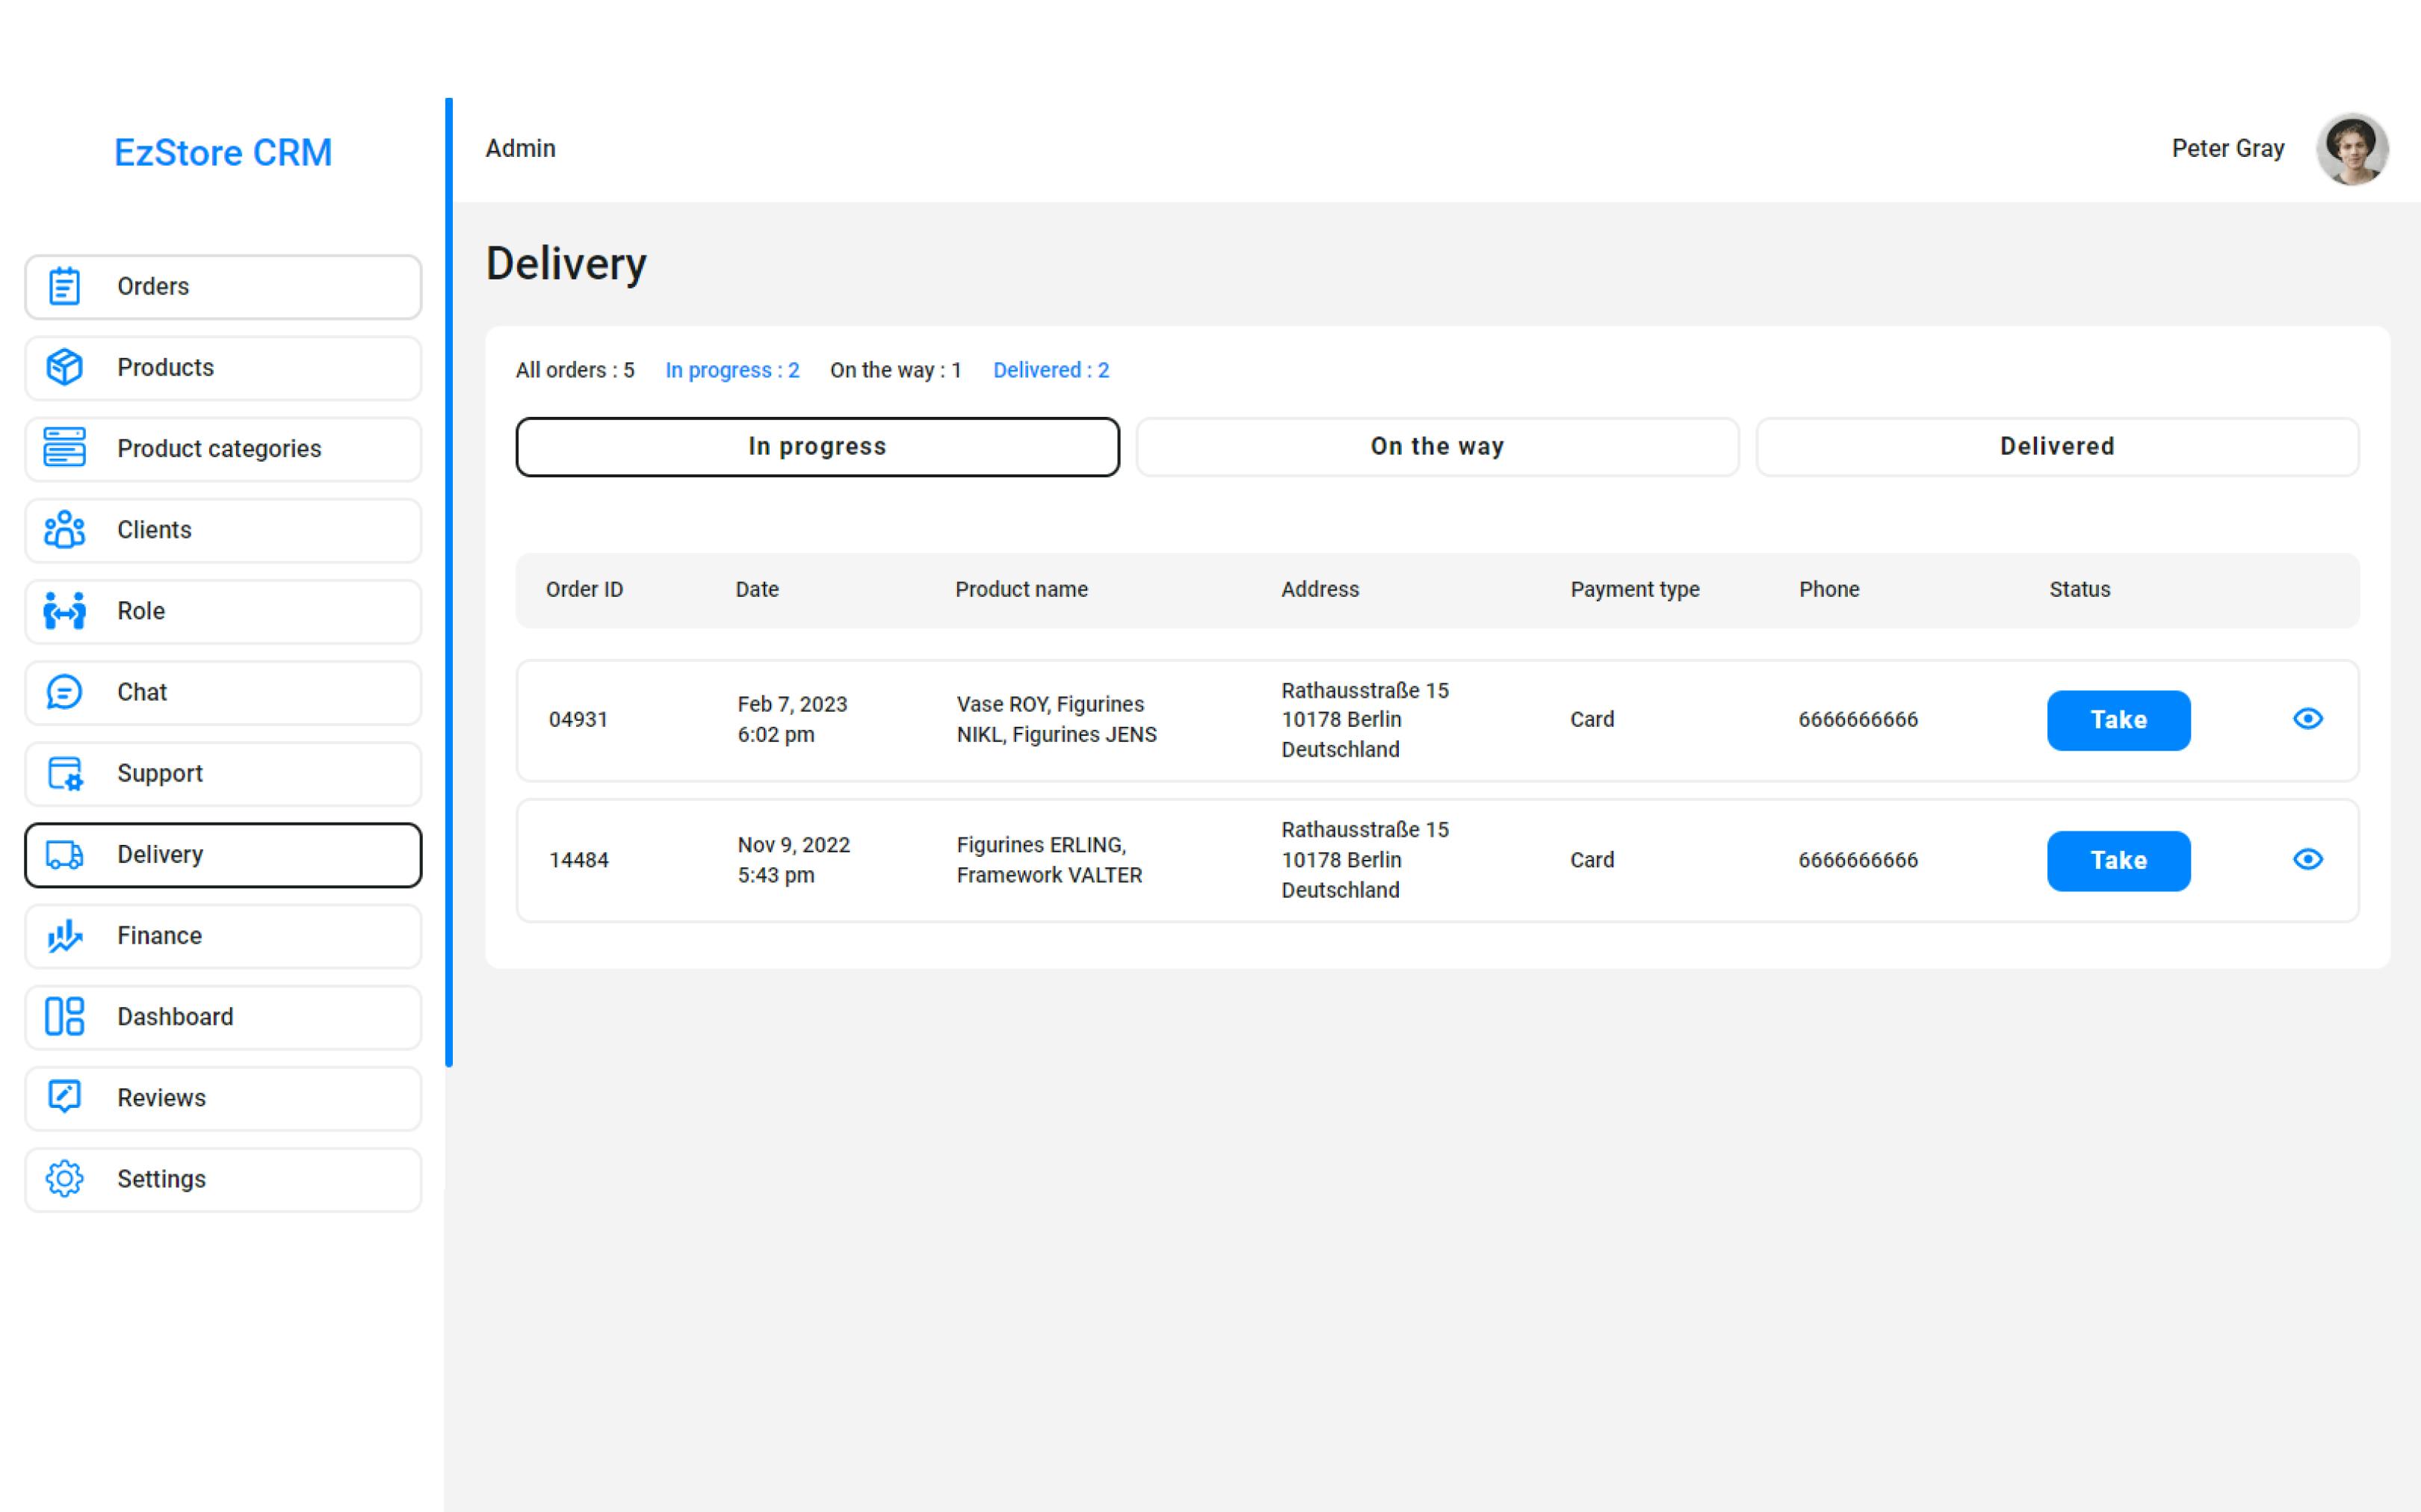2421x1512 pixels.
Task: Click the Orders clipboard icon in sidebar
Action: (64, 287)
